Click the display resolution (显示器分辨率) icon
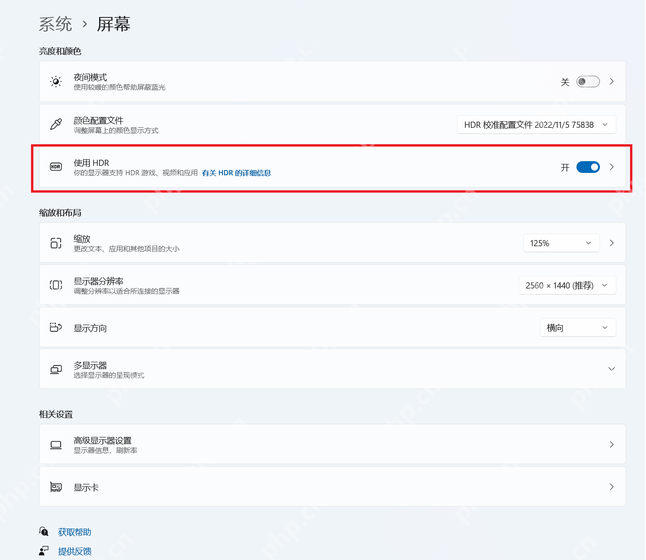This screenshot has width=646, height=560. pos(56,285)
